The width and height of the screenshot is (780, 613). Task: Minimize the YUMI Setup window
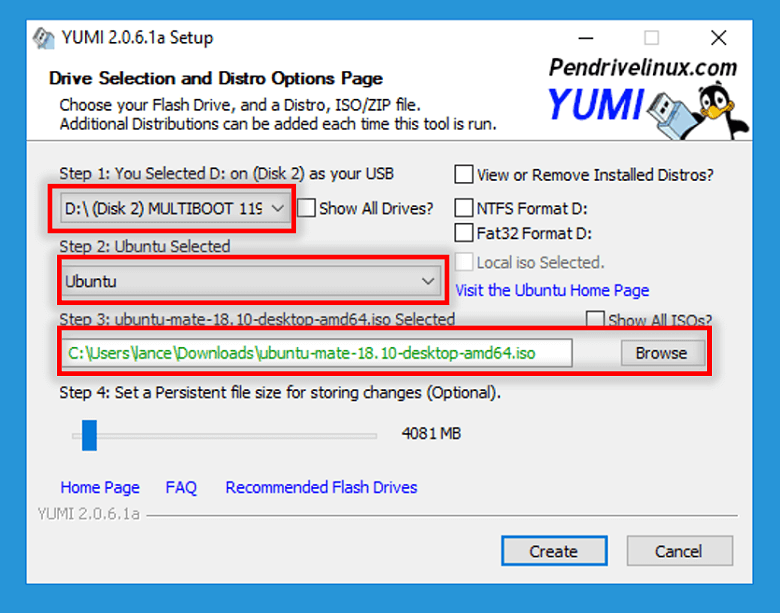586,38
